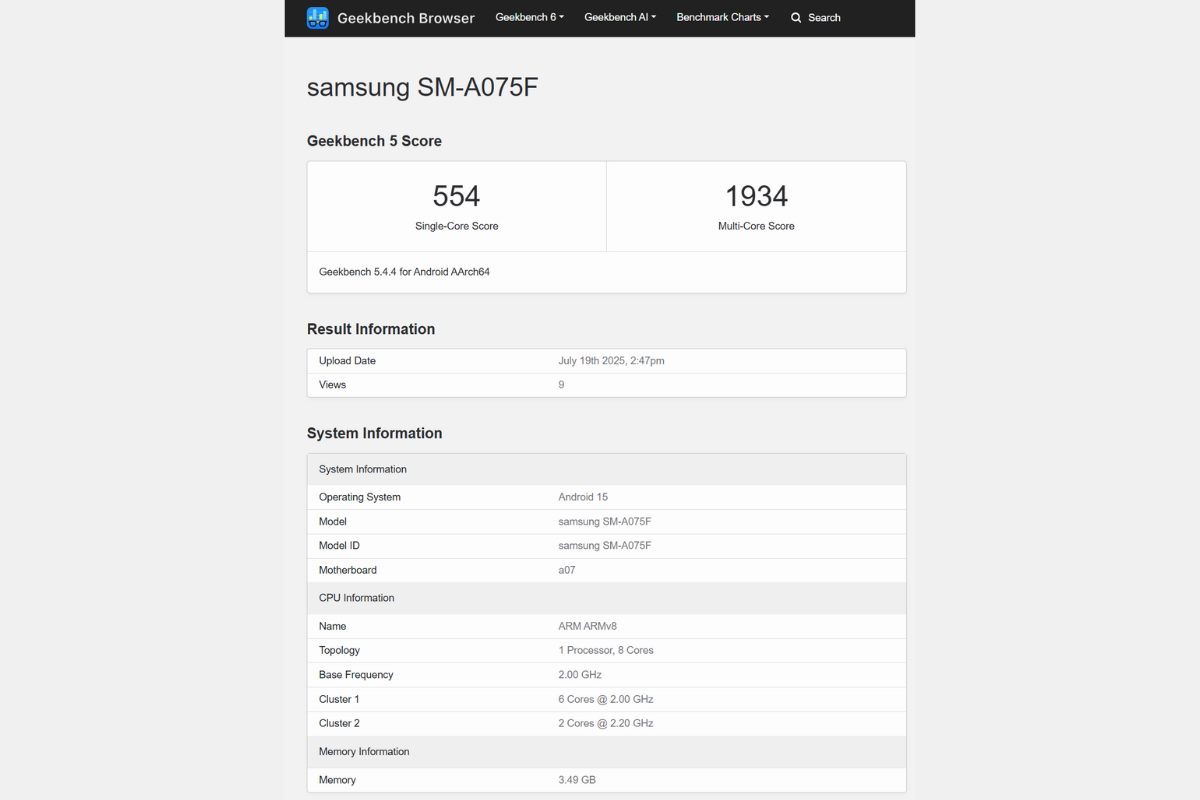The width and height of the screenshot is (1200, 800).
Task: Click the Memory Information header row
Action: click(606, 752)
